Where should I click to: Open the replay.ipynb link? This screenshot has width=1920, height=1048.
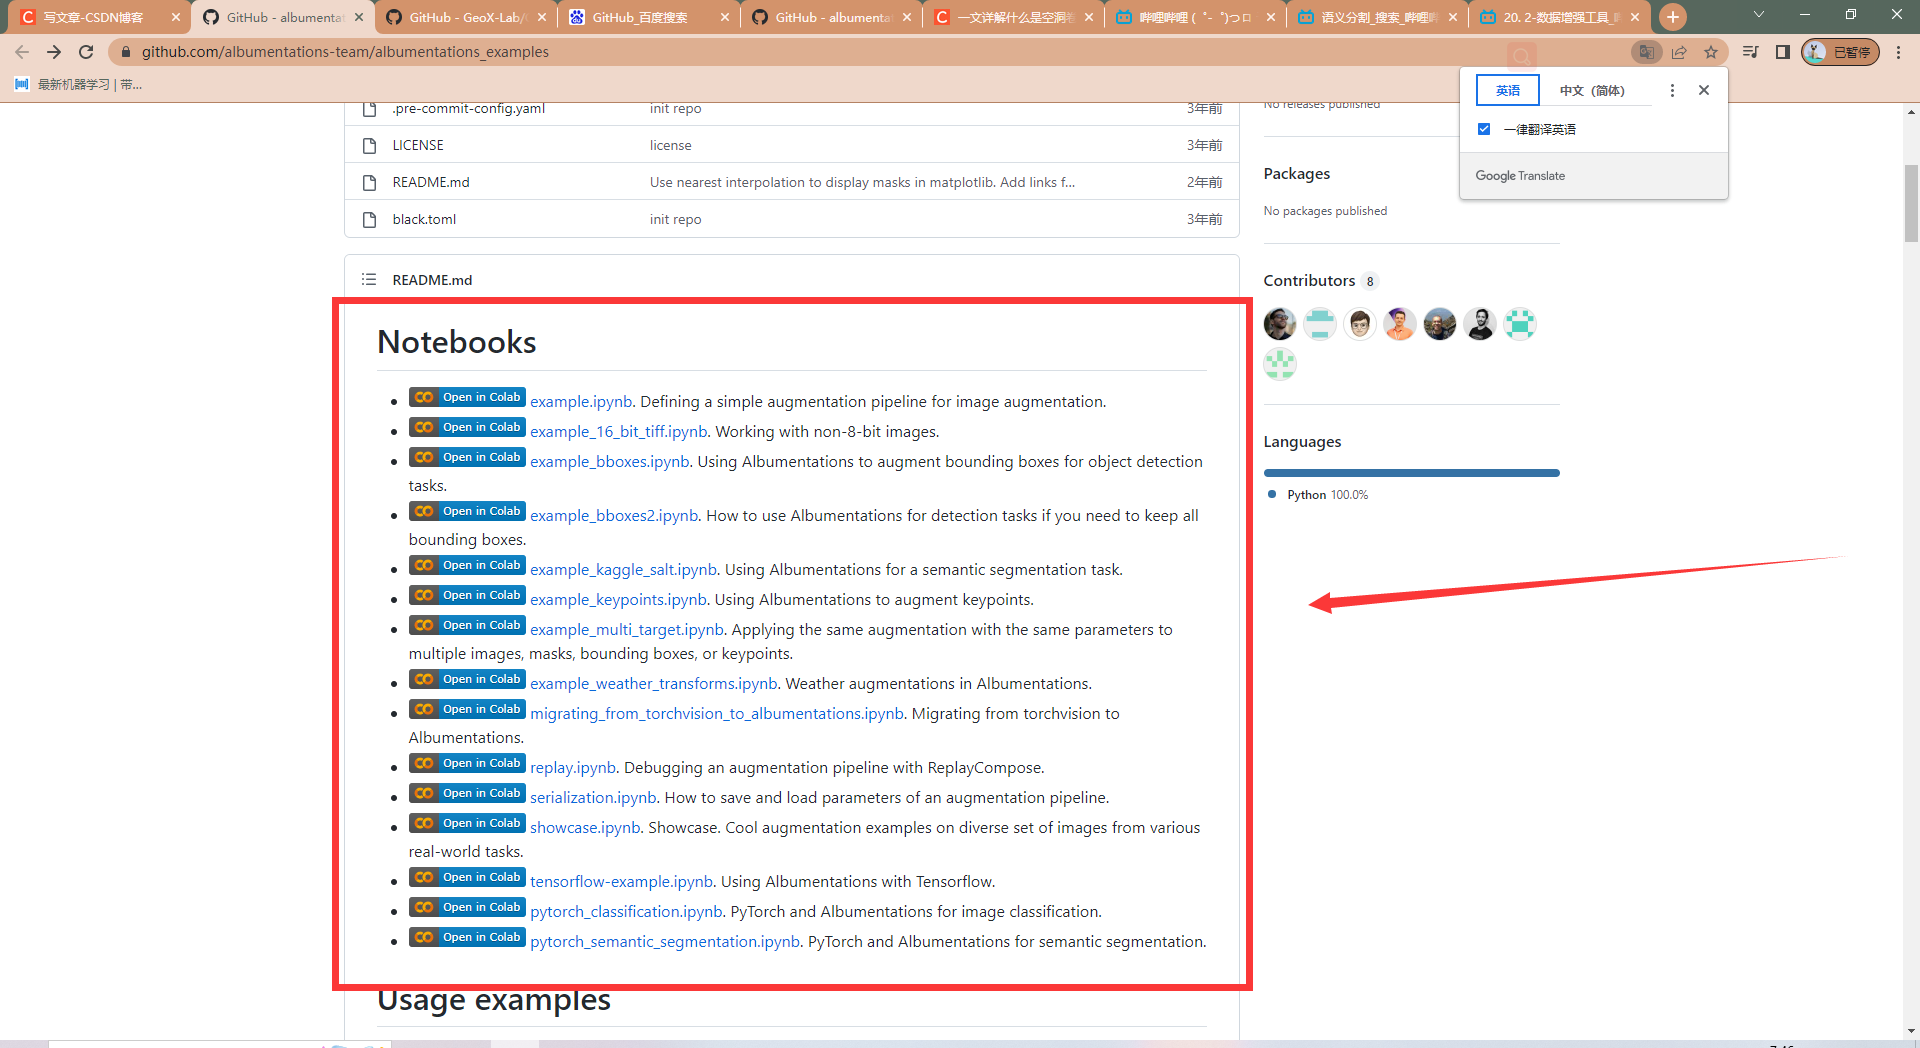[x=573, y=768]
